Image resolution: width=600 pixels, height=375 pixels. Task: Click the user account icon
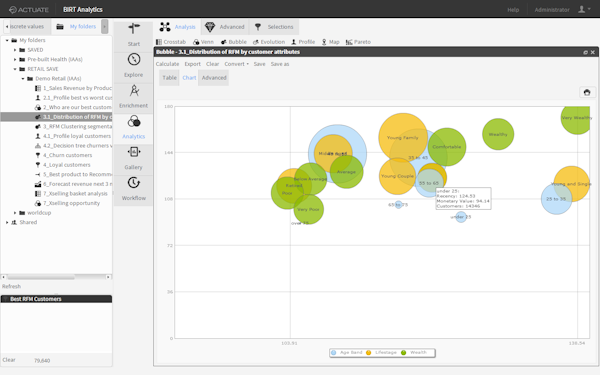(581, 9)
